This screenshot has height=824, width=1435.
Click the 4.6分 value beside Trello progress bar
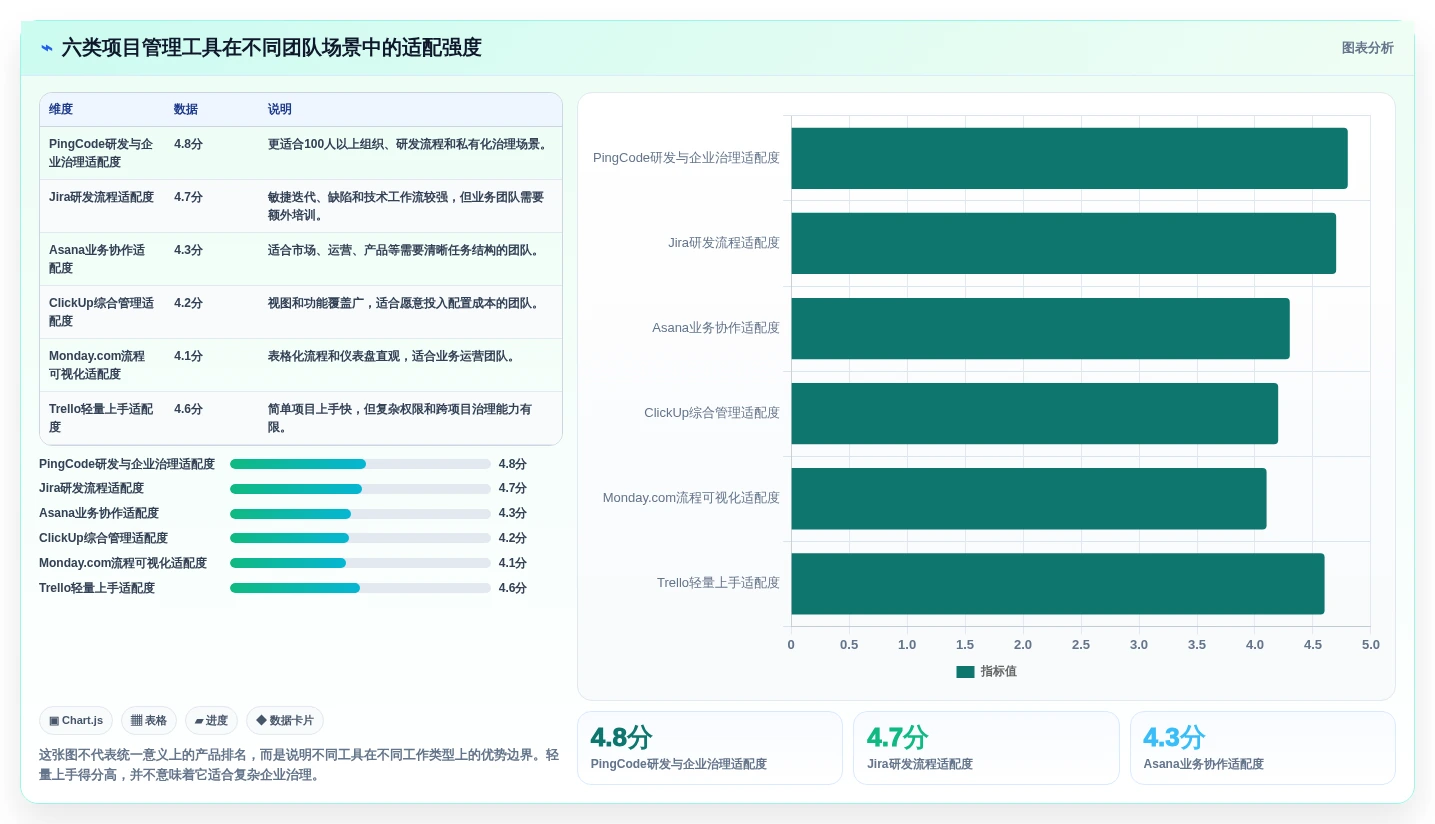pos(513,588)
